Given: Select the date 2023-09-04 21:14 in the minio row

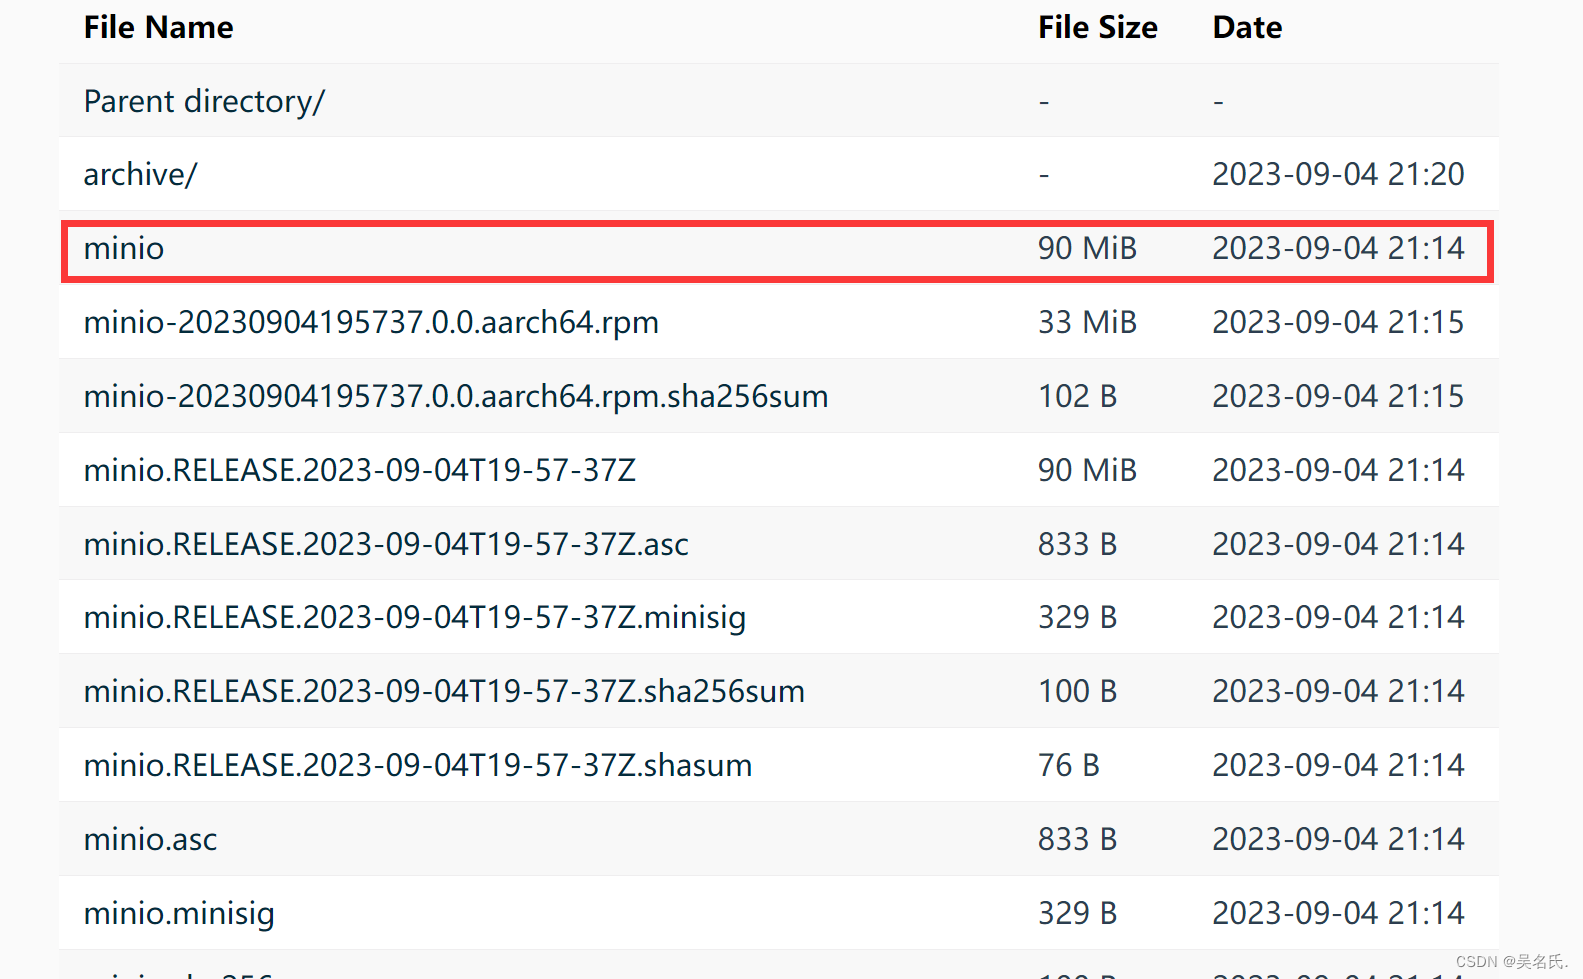Looking at the screenshot, I should [x=1338, y=248].
